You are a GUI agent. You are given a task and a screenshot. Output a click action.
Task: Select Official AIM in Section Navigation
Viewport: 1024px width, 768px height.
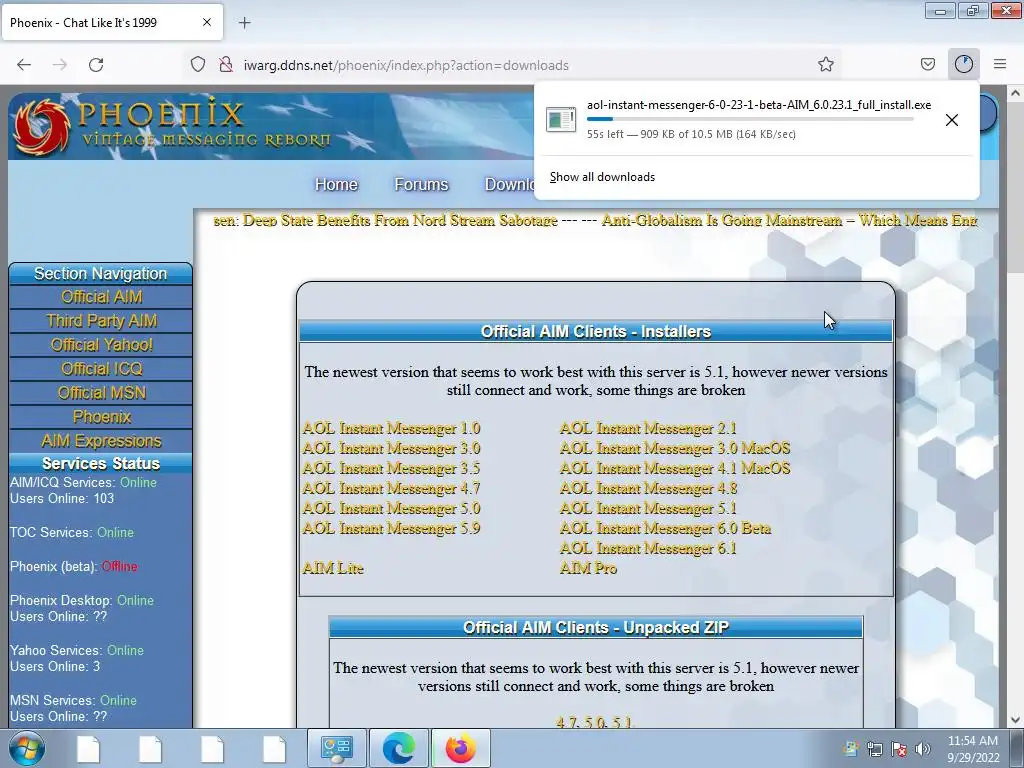click(x=101, y=297)
